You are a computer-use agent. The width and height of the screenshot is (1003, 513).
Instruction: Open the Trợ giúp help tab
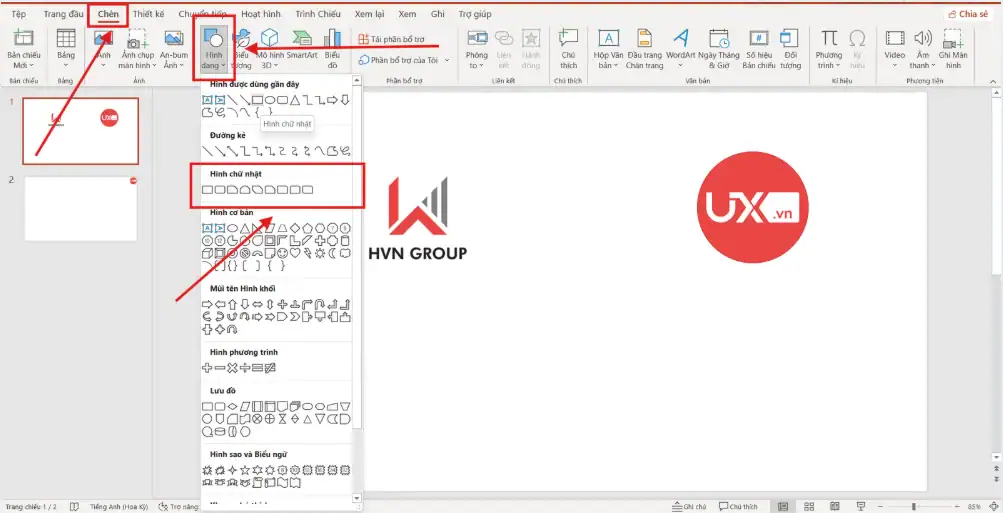[474, 14]
